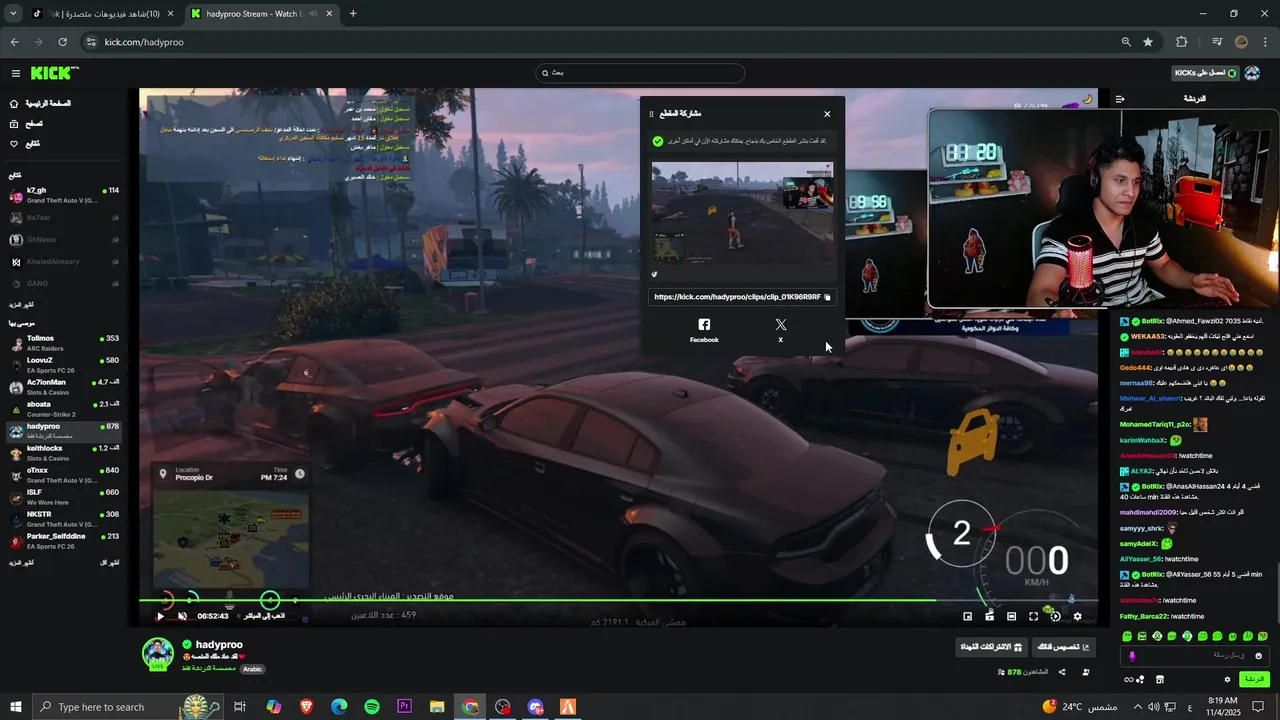Open Tollmos channel in sidebar
The height and width of the screenshot is (720, 1280).
pyautogui.click(x=64, y=343)
